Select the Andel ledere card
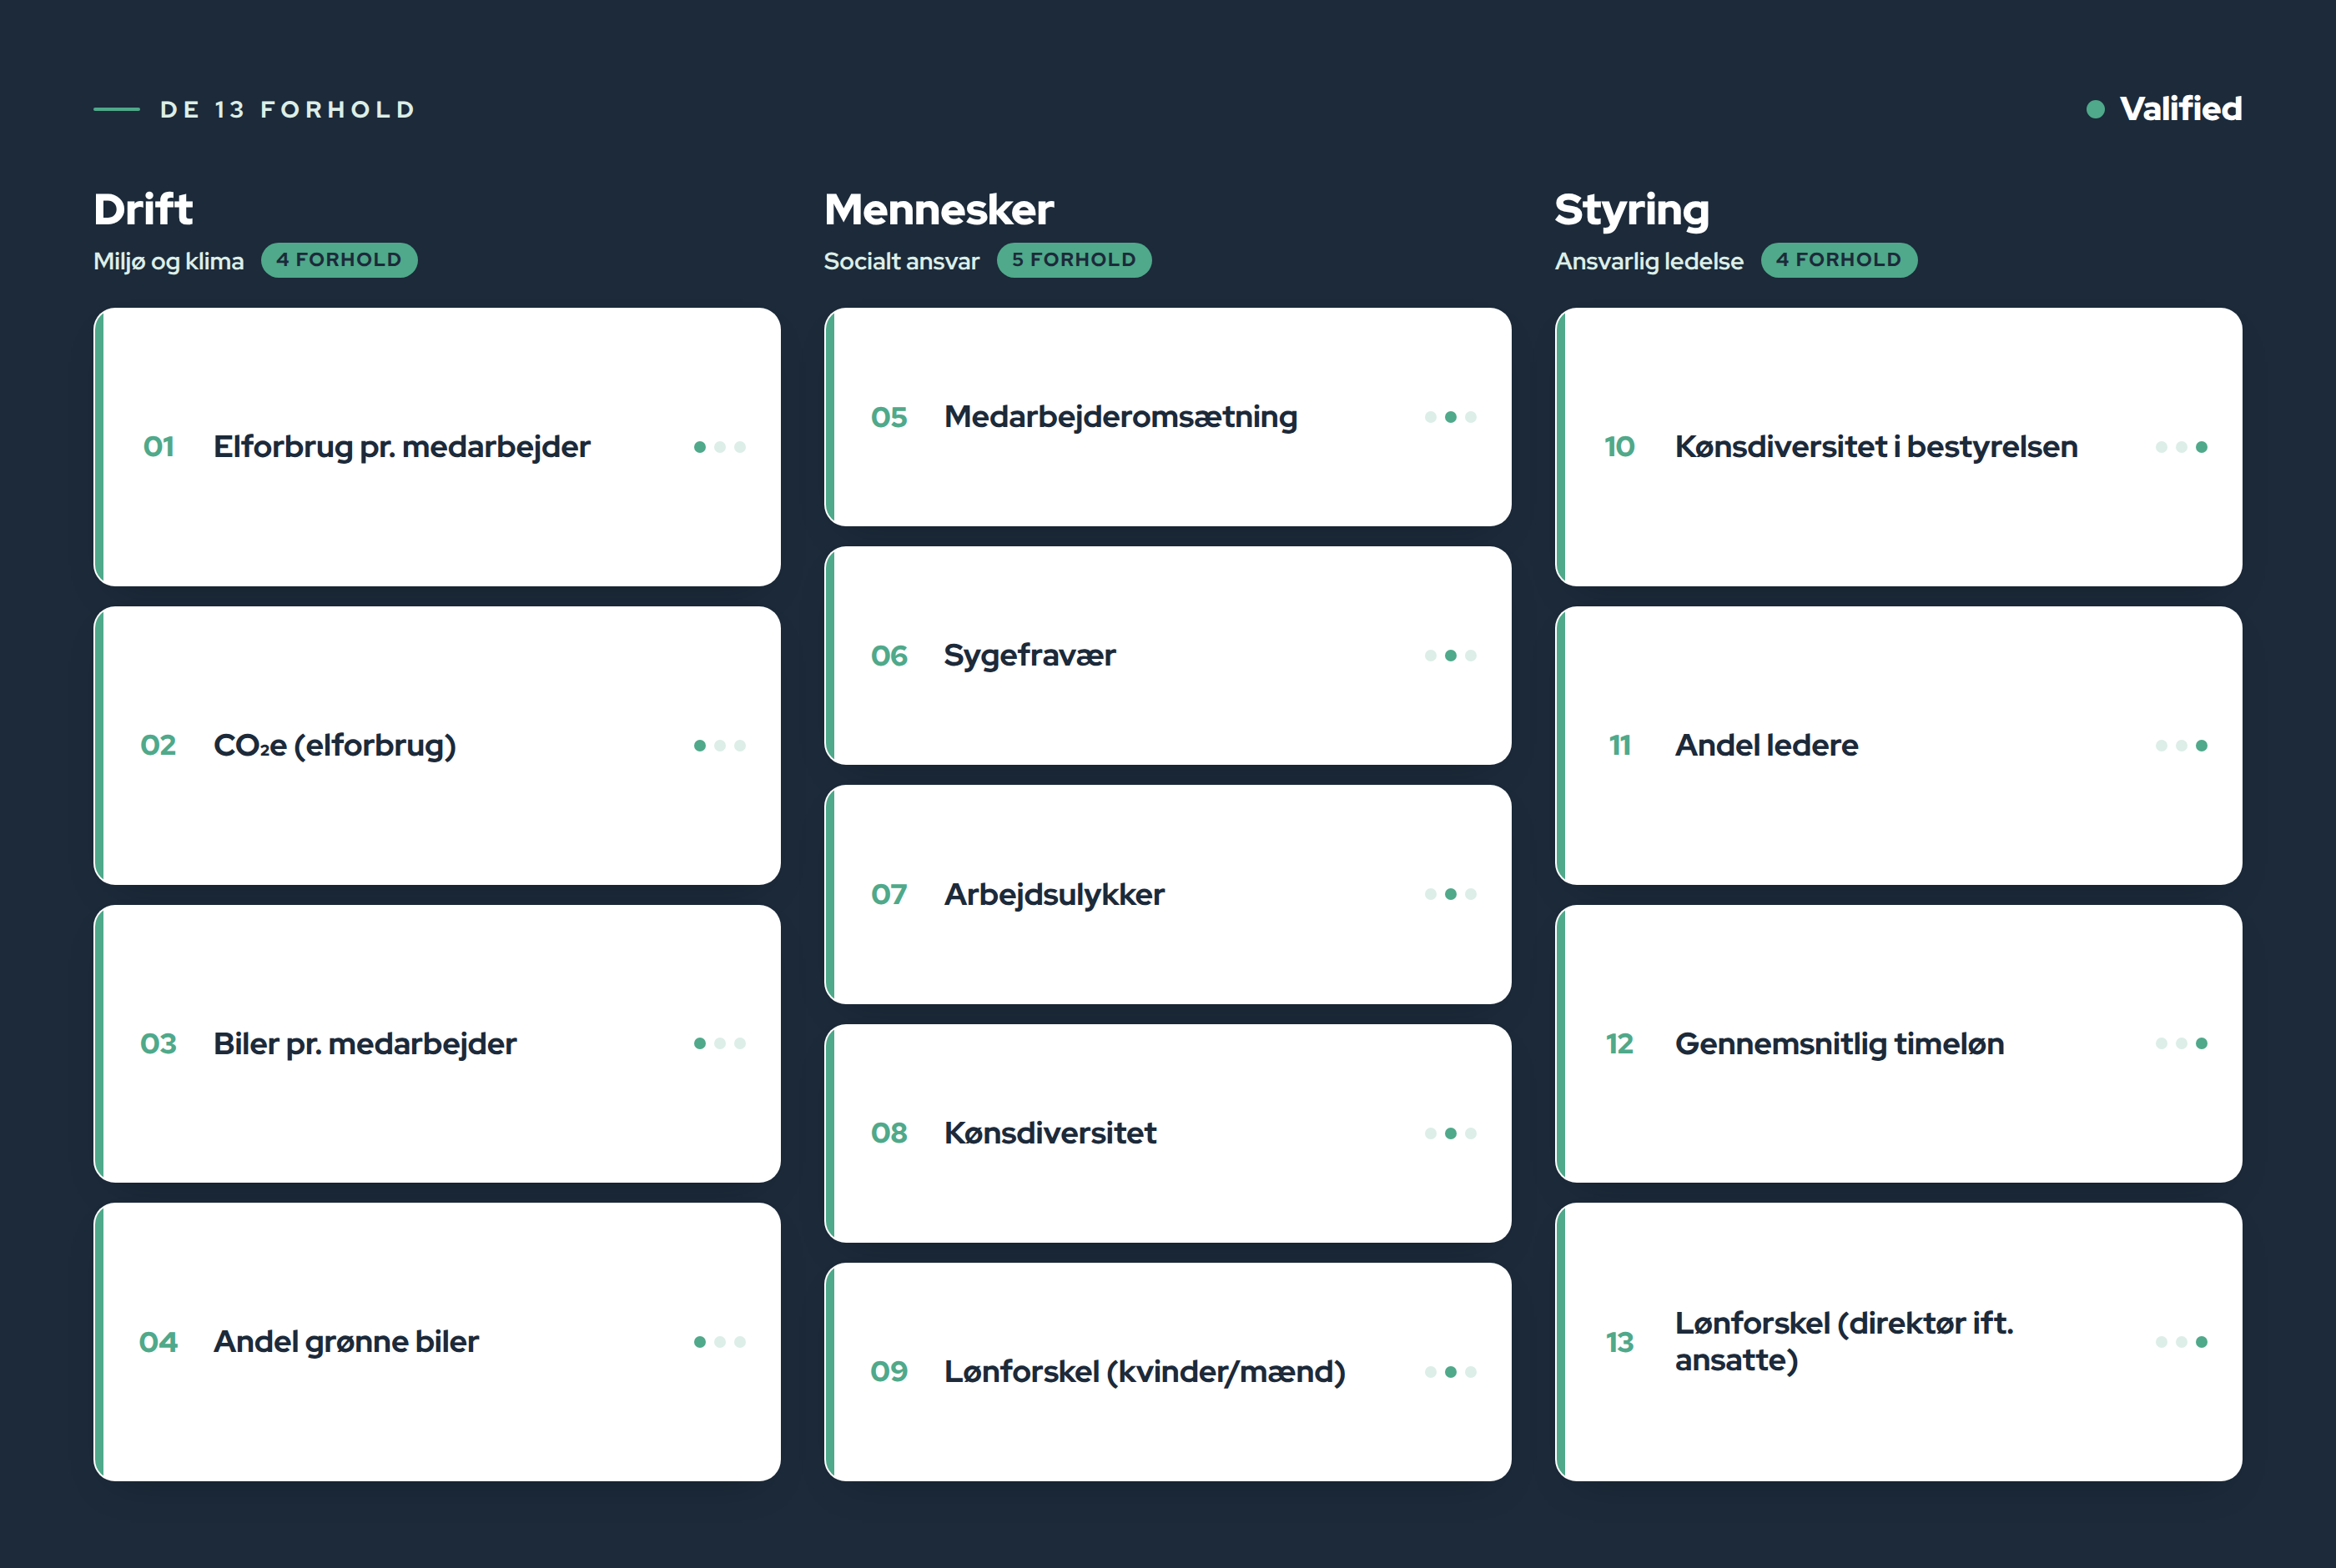Screen dimensions: 2336x1568 point(1899,745)
